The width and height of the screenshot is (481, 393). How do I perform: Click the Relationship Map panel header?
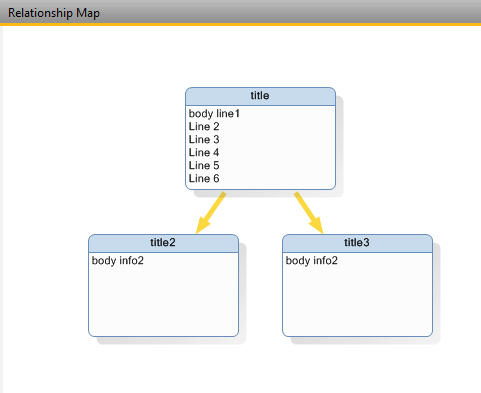click(240, 12)
